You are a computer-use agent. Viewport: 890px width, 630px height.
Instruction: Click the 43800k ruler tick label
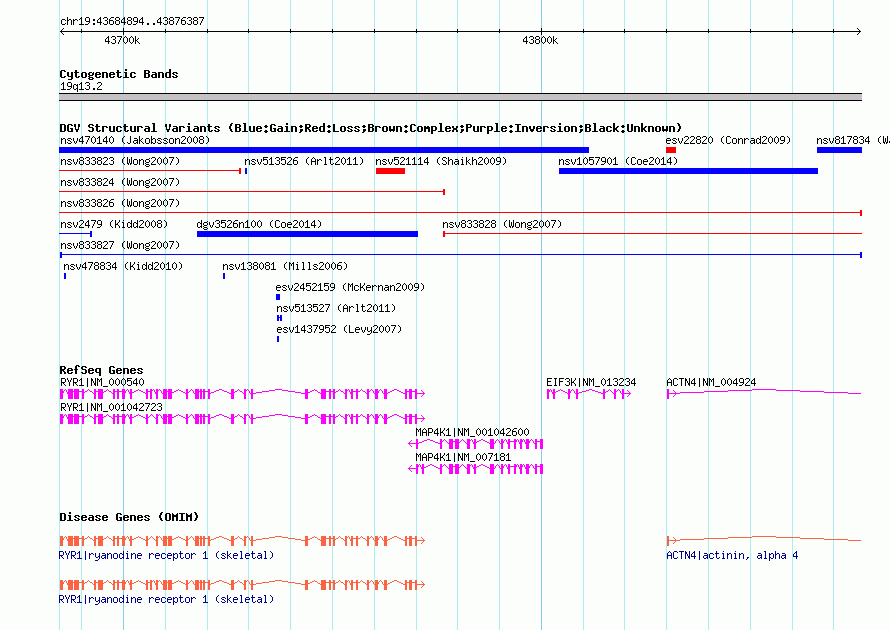click(x=540, y=40)
